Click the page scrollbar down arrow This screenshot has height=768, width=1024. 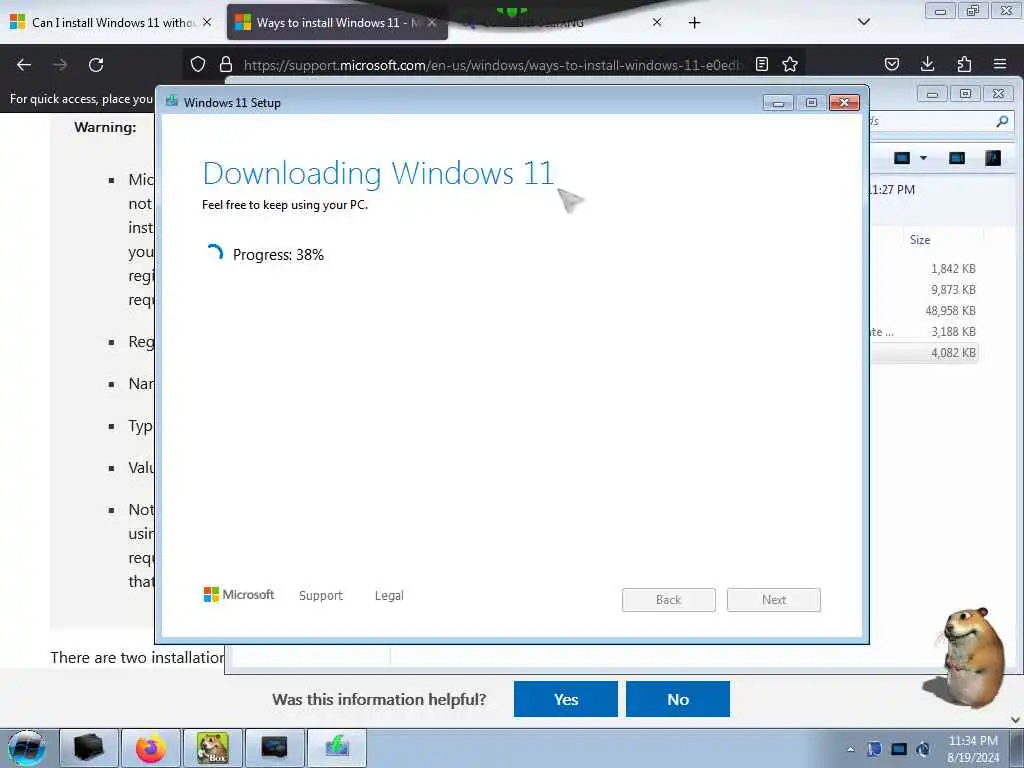click(x=1016, y=720)
